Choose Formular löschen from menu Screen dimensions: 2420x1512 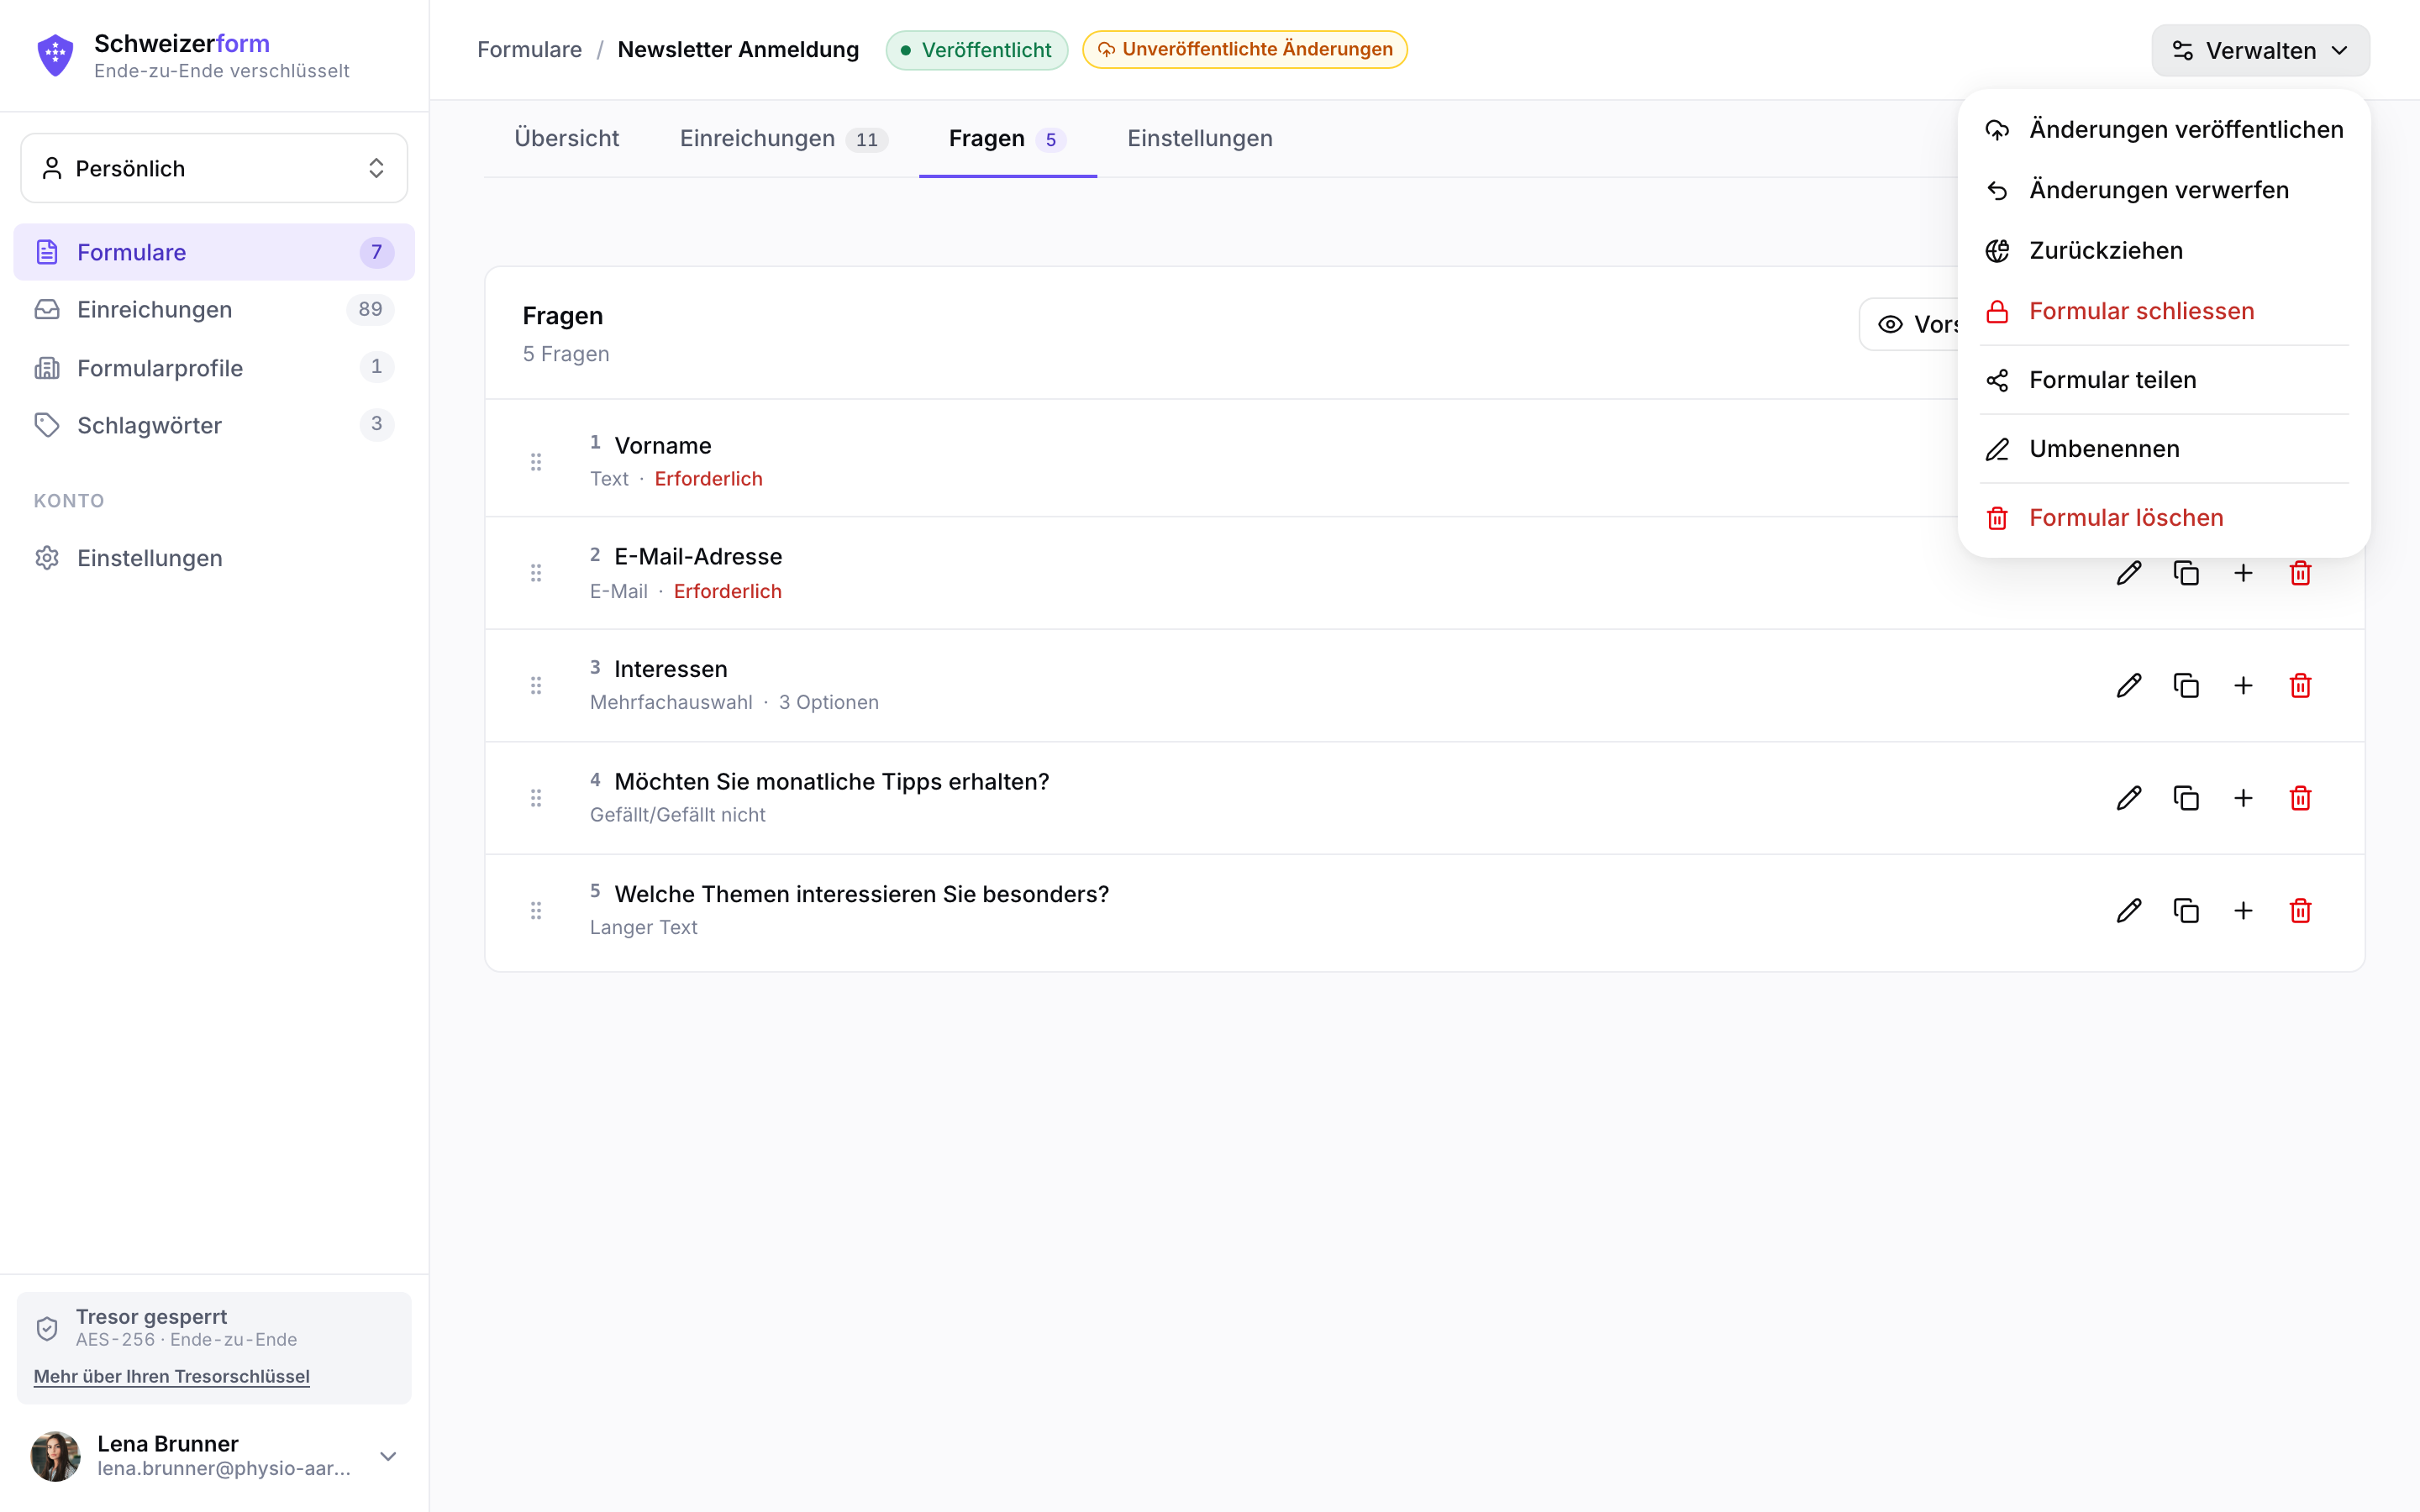click(2164, 518)
